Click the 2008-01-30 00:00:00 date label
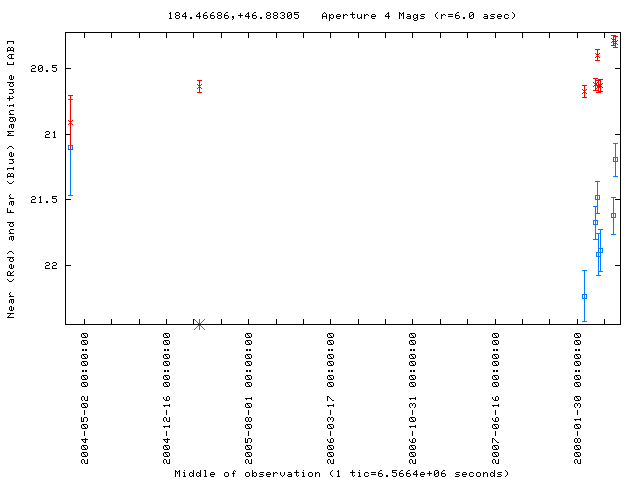The height and width of the screenshot is (480, 640). (577, 398)
